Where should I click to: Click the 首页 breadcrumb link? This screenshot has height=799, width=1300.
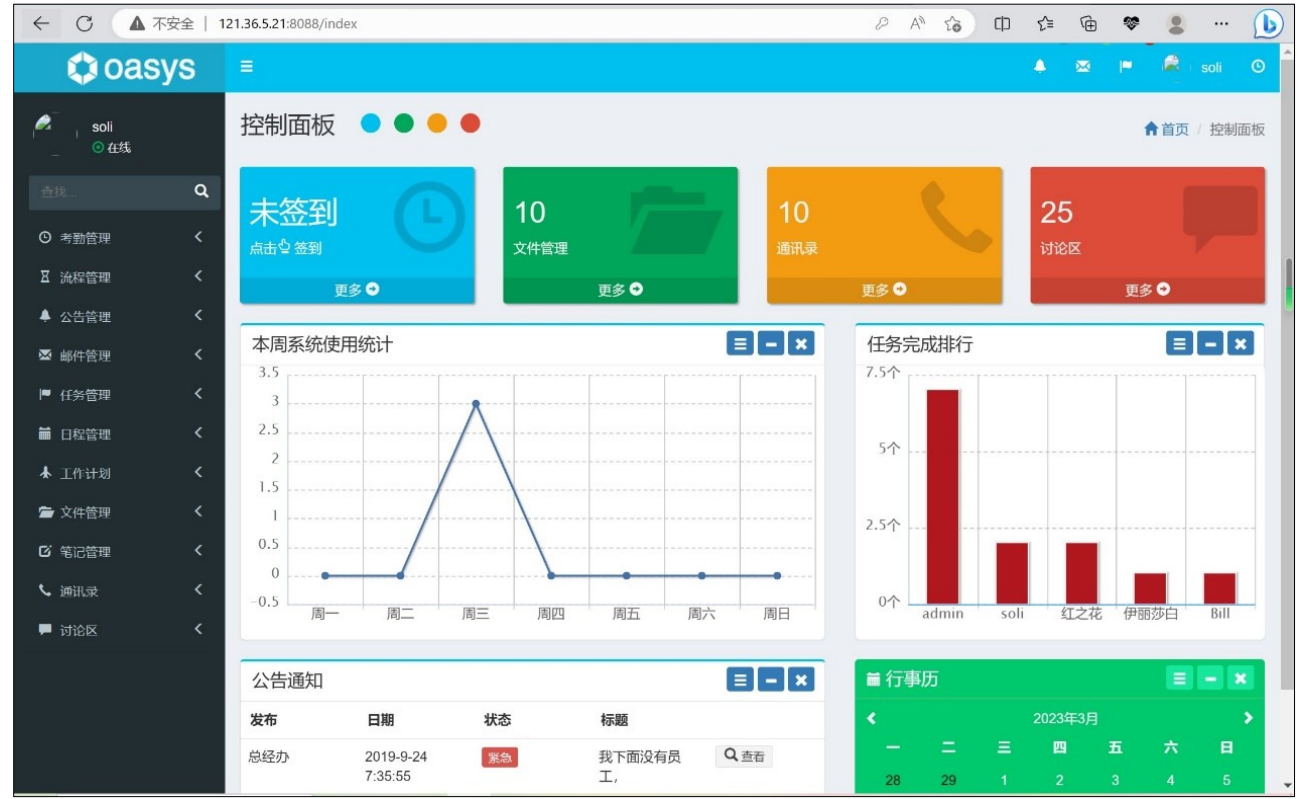(x=1167, y=129)
